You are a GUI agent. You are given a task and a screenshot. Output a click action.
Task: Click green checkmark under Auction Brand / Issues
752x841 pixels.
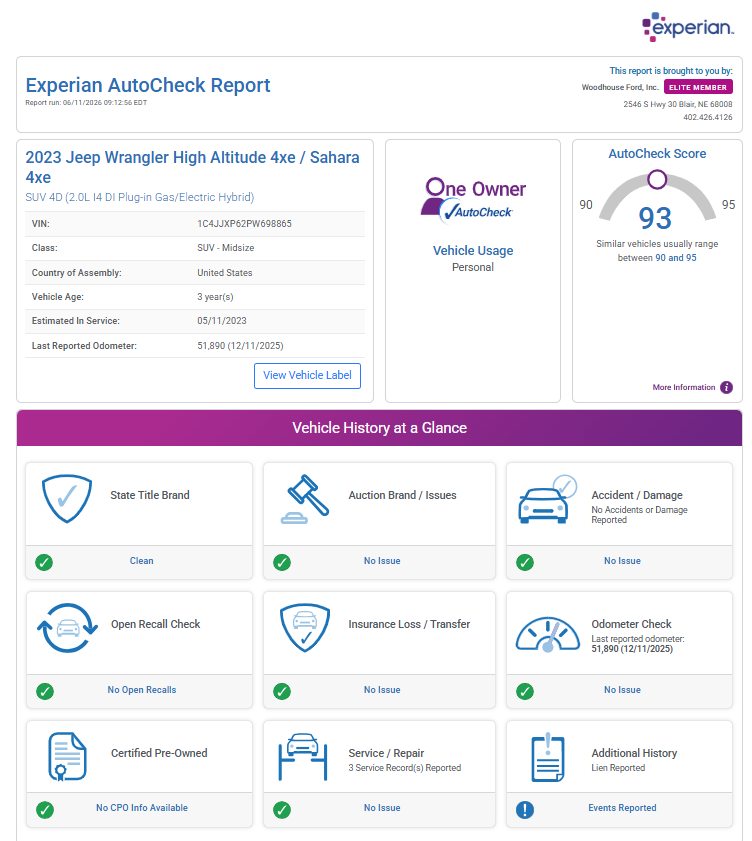coord(282,562)
